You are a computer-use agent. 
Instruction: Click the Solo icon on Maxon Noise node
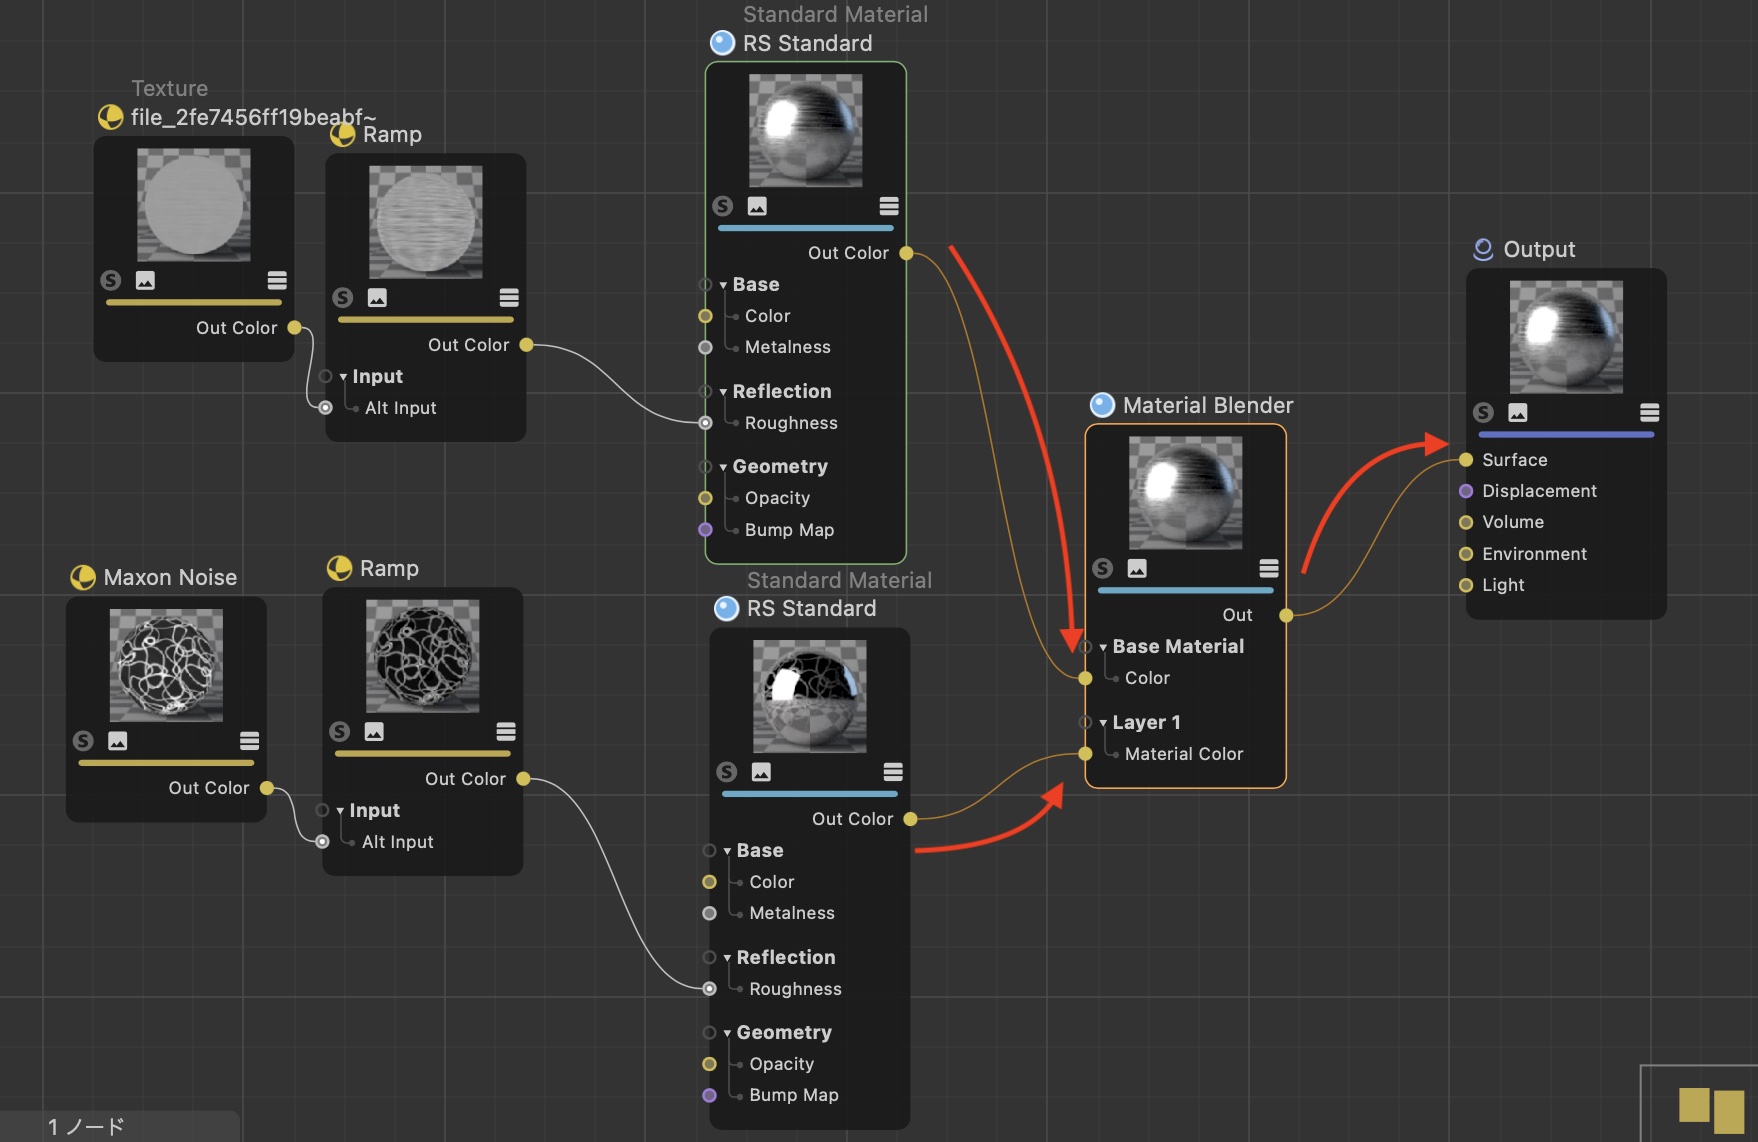coord(83,740)
